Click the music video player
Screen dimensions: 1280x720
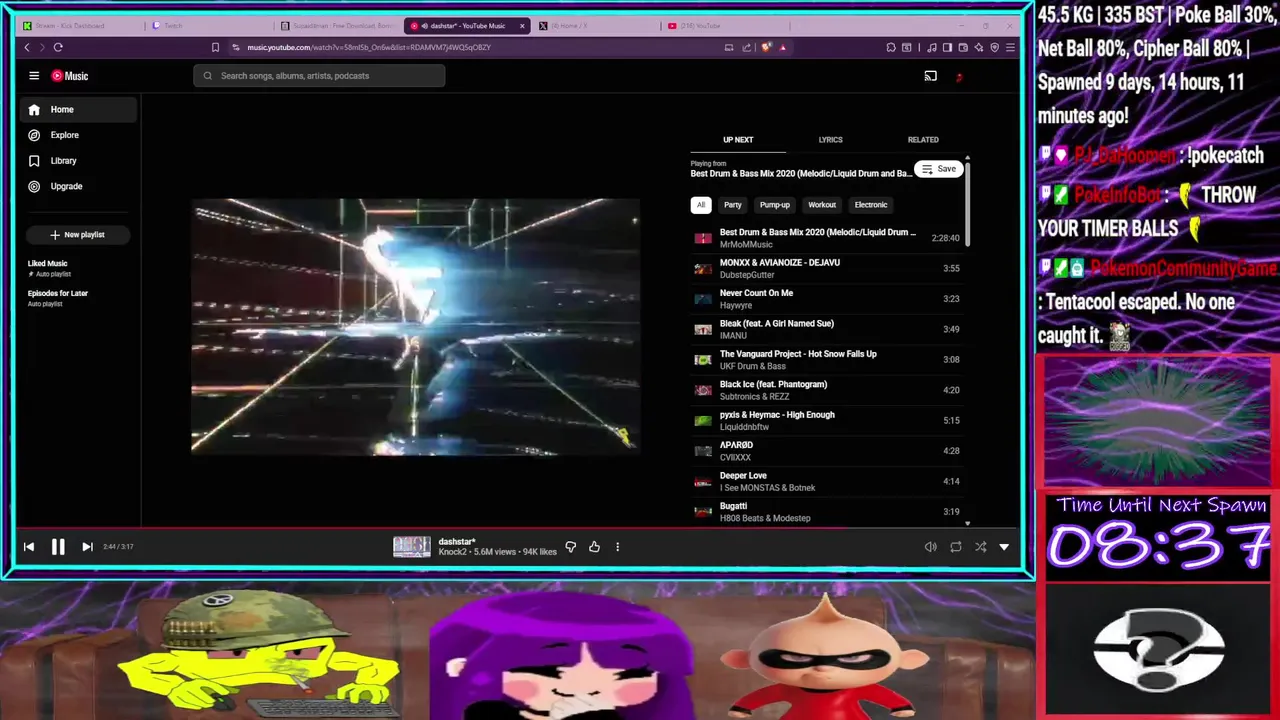[415, 326]
